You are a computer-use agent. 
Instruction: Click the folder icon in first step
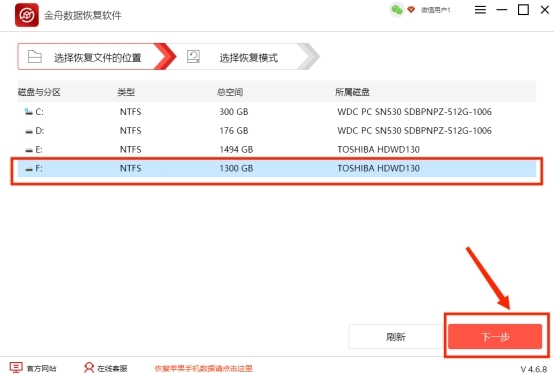tap(35, 57)
